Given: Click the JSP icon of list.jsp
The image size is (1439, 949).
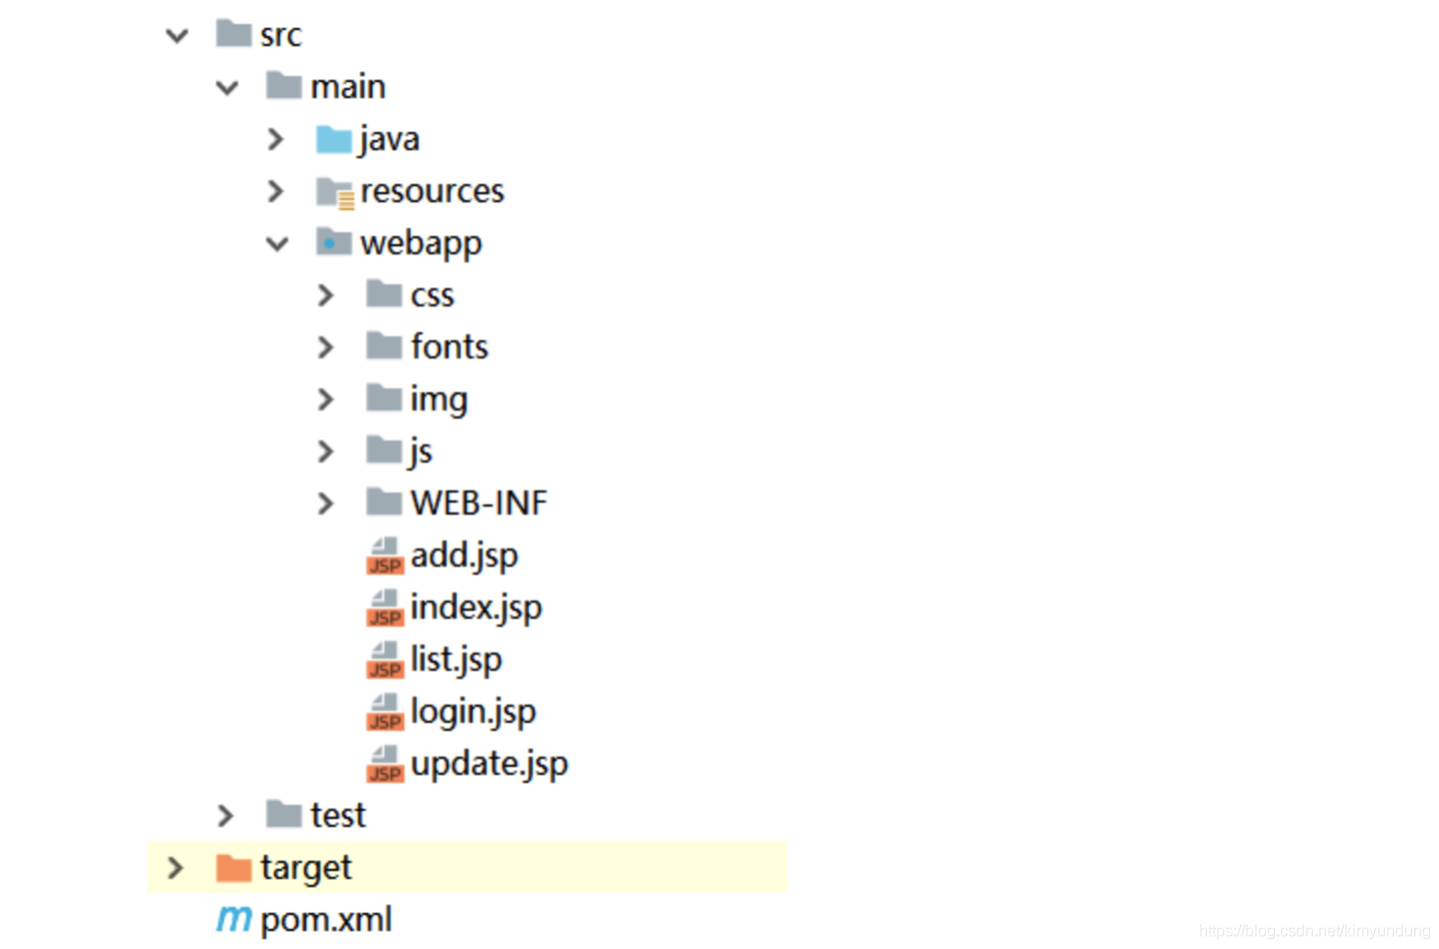Looking at the screenshot, I should pos(385,660).
